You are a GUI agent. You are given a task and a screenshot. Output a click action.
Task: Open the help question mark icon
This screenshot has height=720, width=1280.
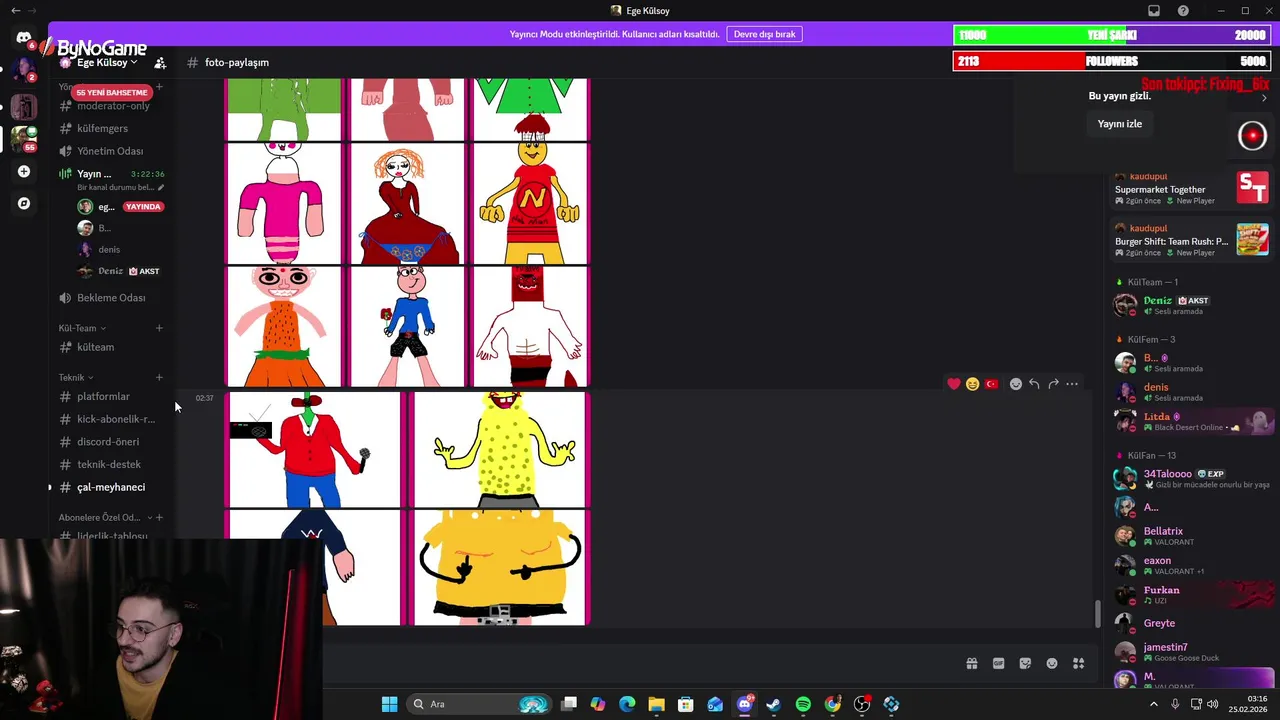(x=1183, y=10)
